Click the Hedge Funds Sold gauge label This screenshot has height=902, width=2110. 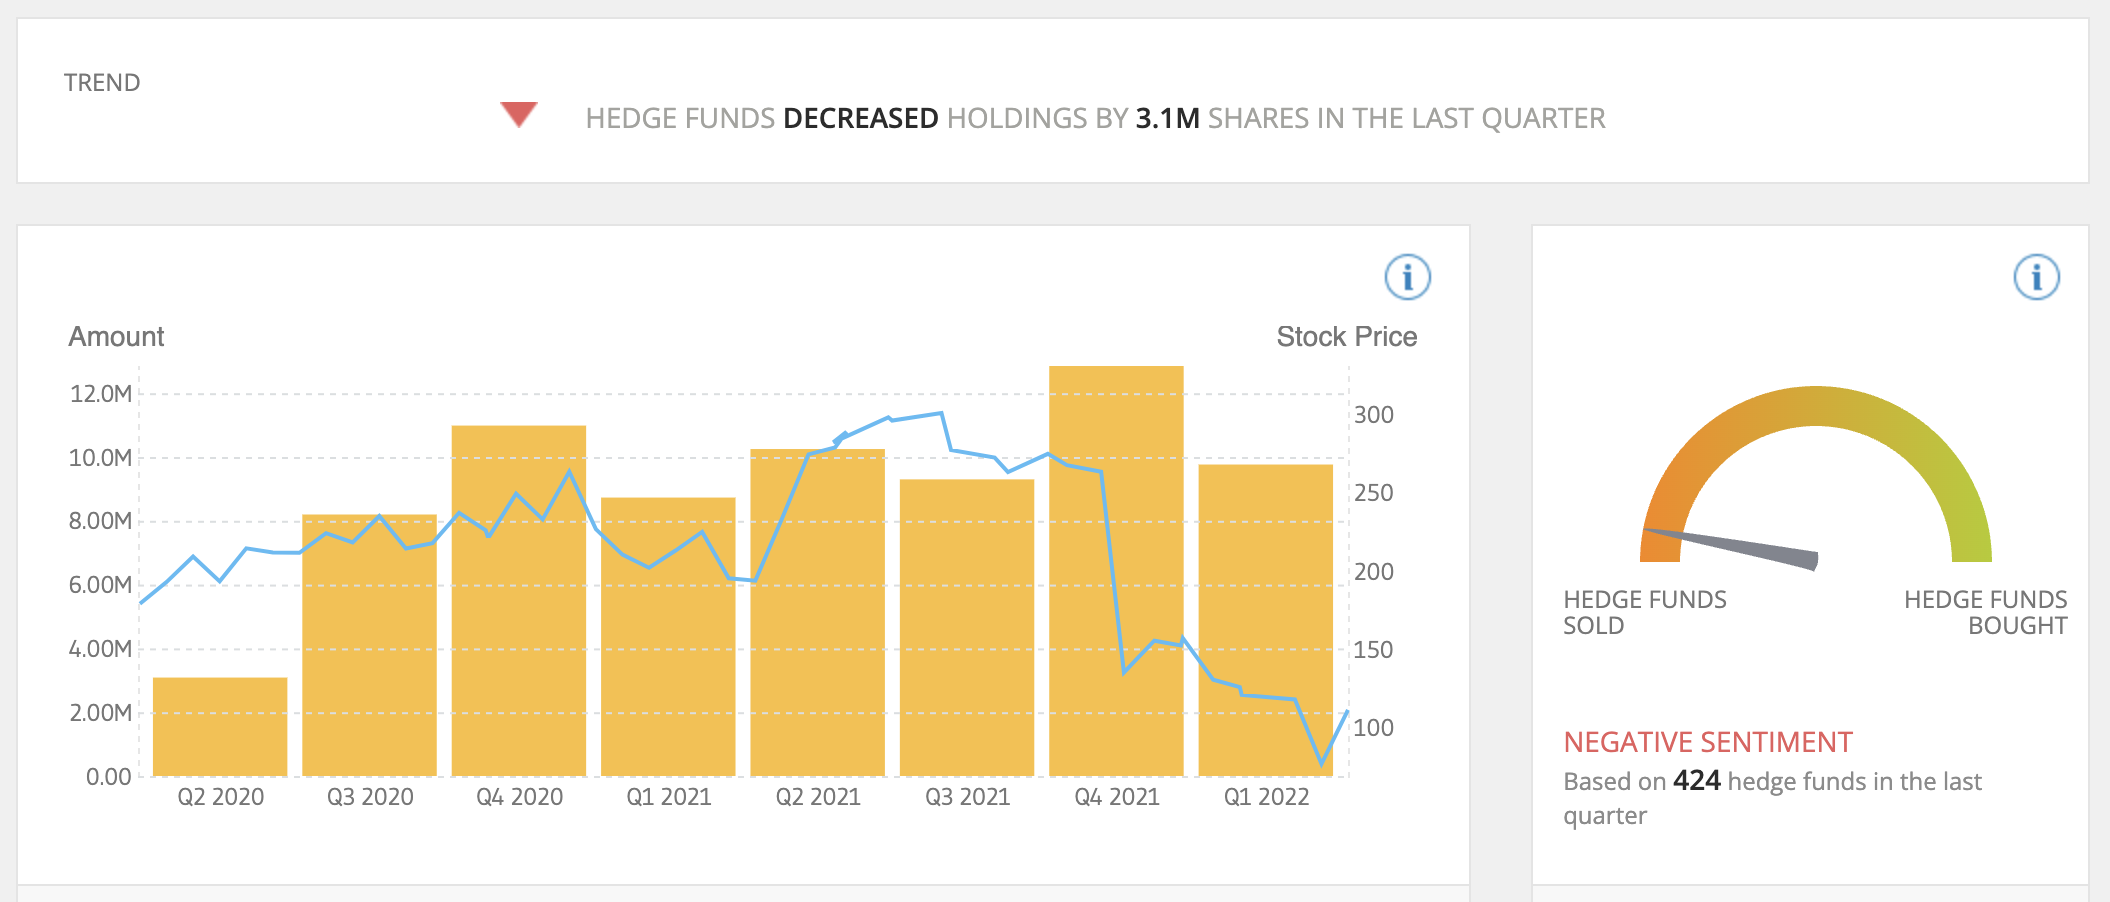click(x=1644, y=612)
